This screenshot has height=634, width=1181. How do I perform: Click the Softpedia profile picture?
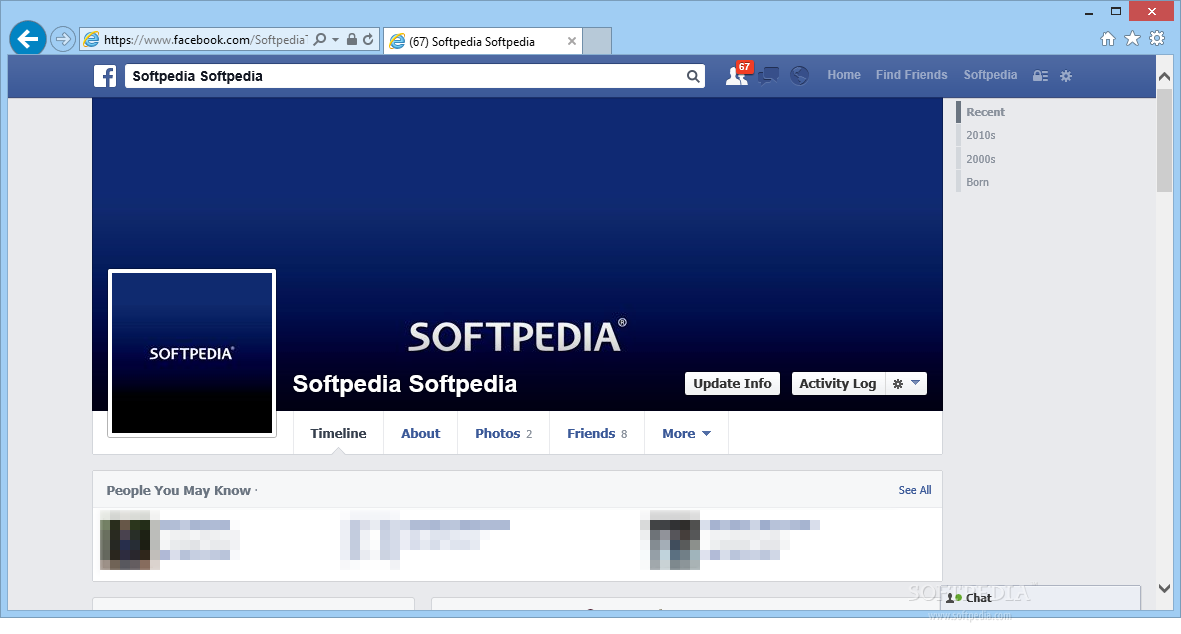click(192, 353)
